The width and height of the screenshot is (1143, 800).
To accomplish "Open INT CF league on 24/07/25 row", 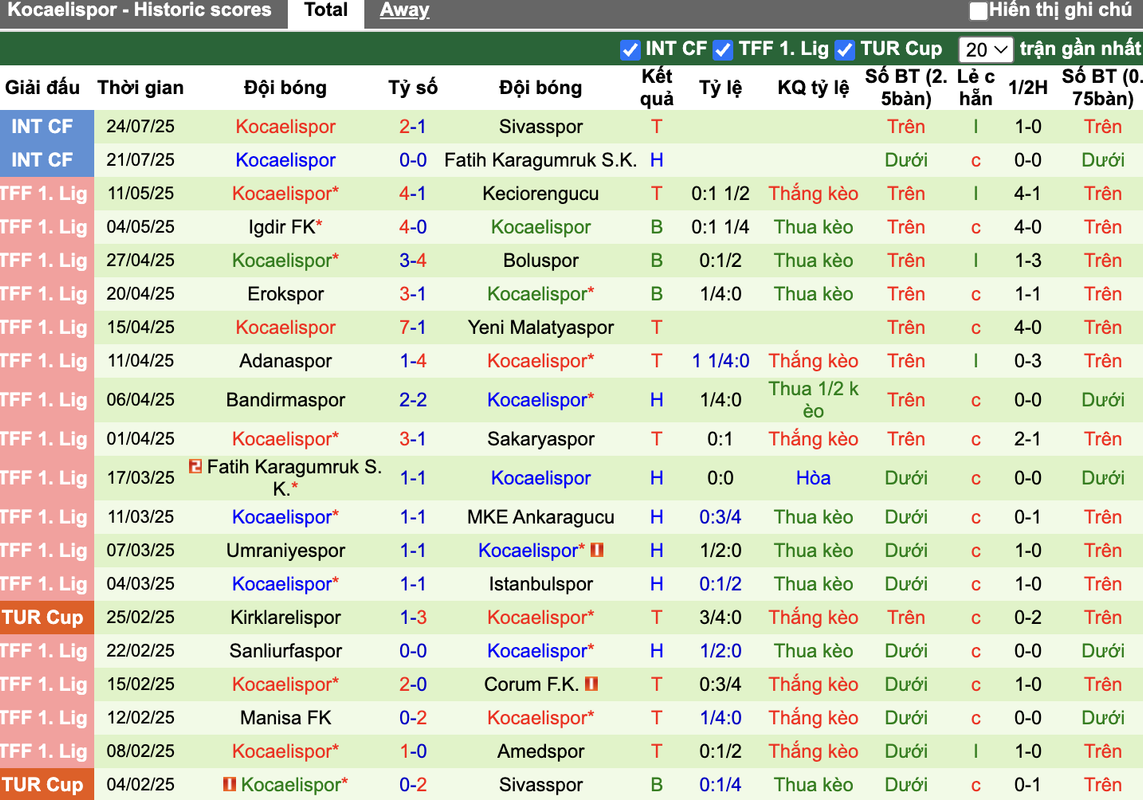I will click(42, 126).
